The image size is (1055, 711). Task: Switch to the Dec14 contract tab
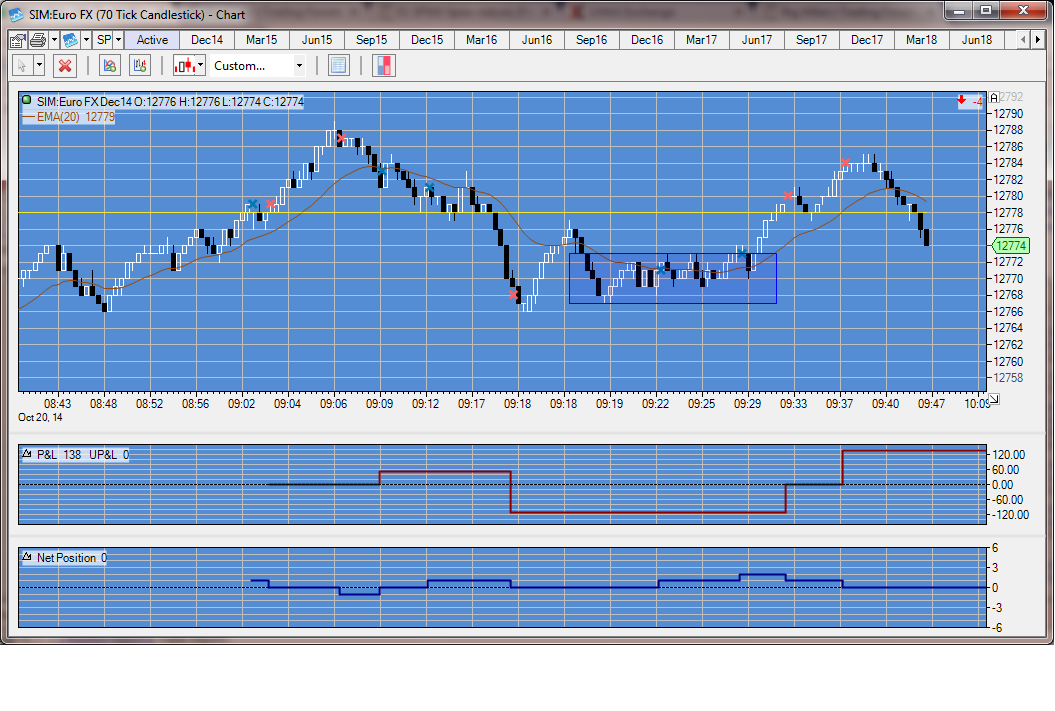pyautogui.click(x=207, y=40)
